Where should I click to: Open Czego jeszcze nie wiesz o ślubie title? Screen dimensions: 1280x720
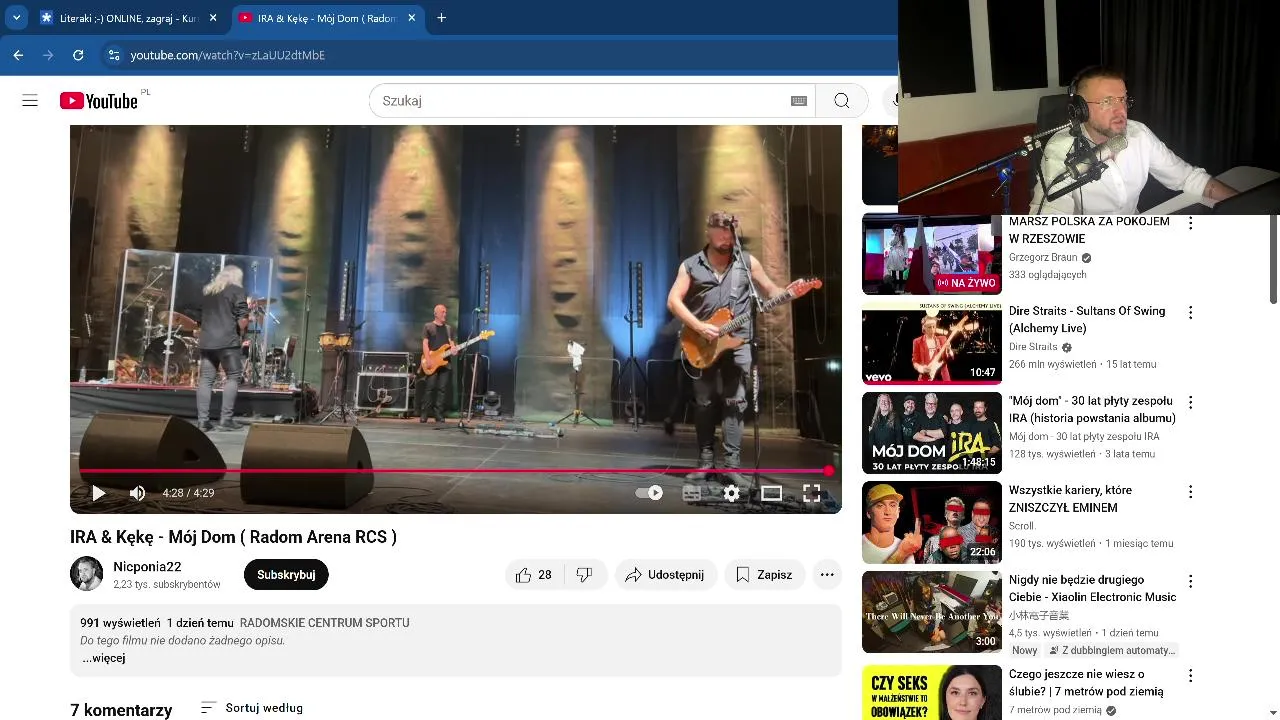(1086, 683)
